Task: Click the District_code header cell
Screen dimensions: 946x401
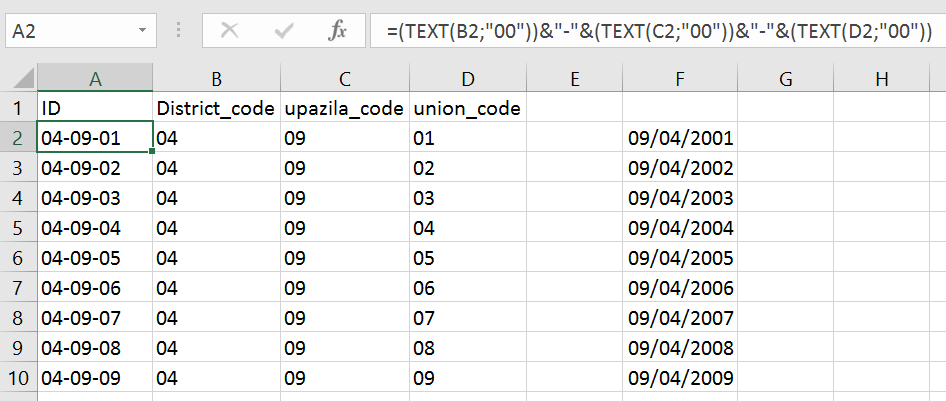Action: click(x=216, y=109)
